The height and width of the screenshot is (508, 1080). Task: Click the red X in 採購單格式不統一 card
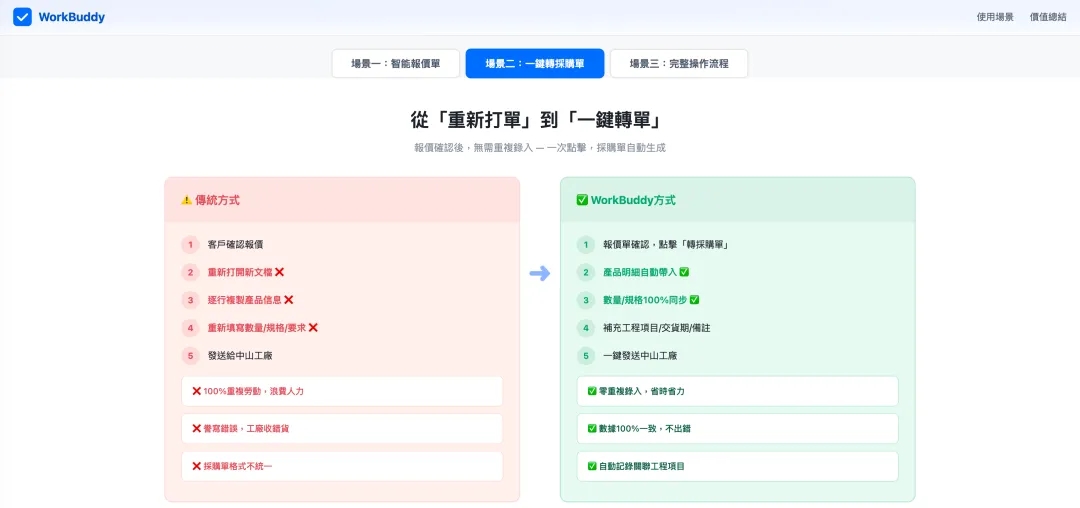(x=196, y=466)
